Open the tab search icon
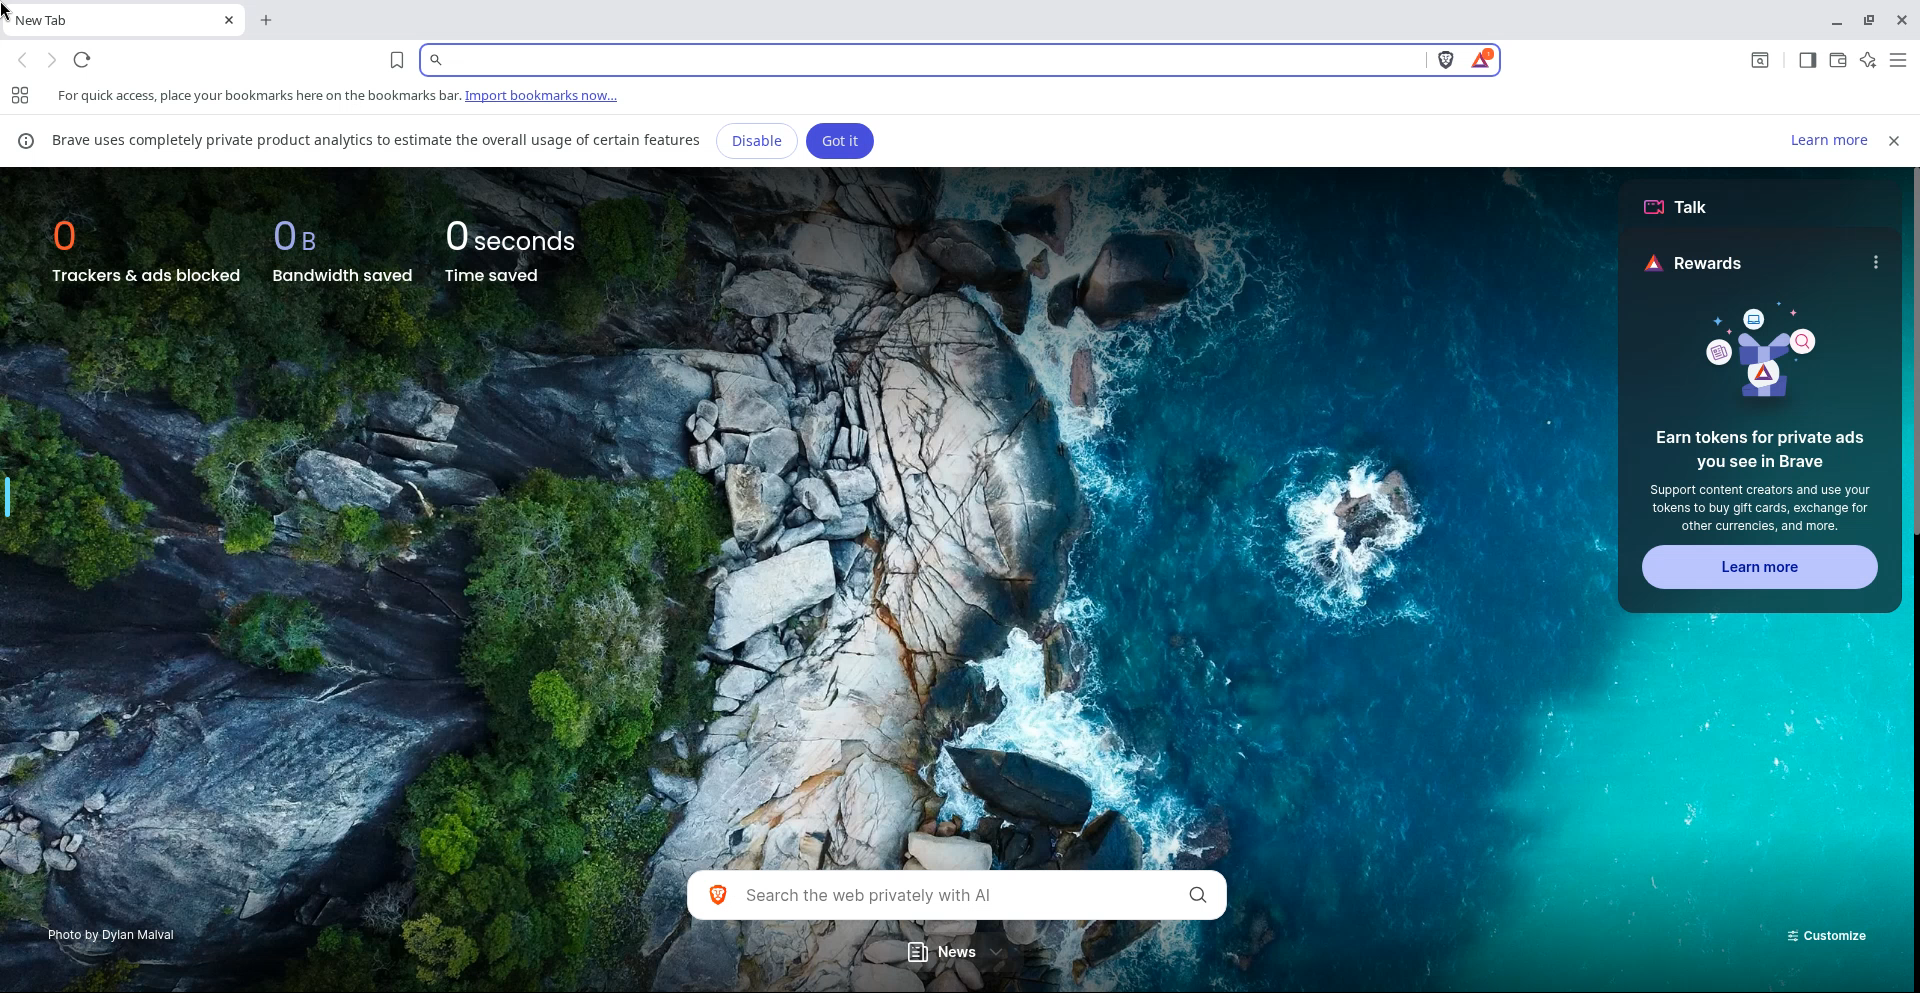Screen dimensions: 1920x993 coord(1760,60)
